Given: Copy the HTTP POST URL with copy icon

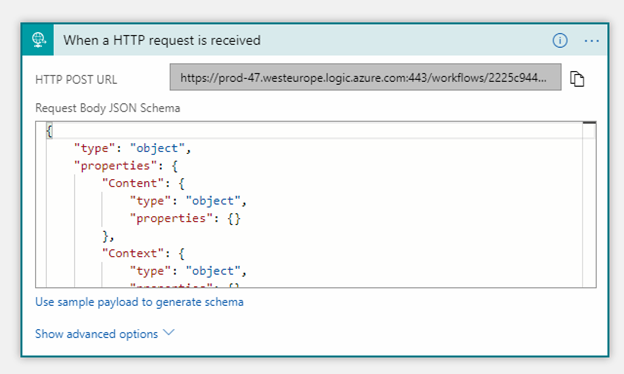Looking at the screenshot, I should coord(577,78).
